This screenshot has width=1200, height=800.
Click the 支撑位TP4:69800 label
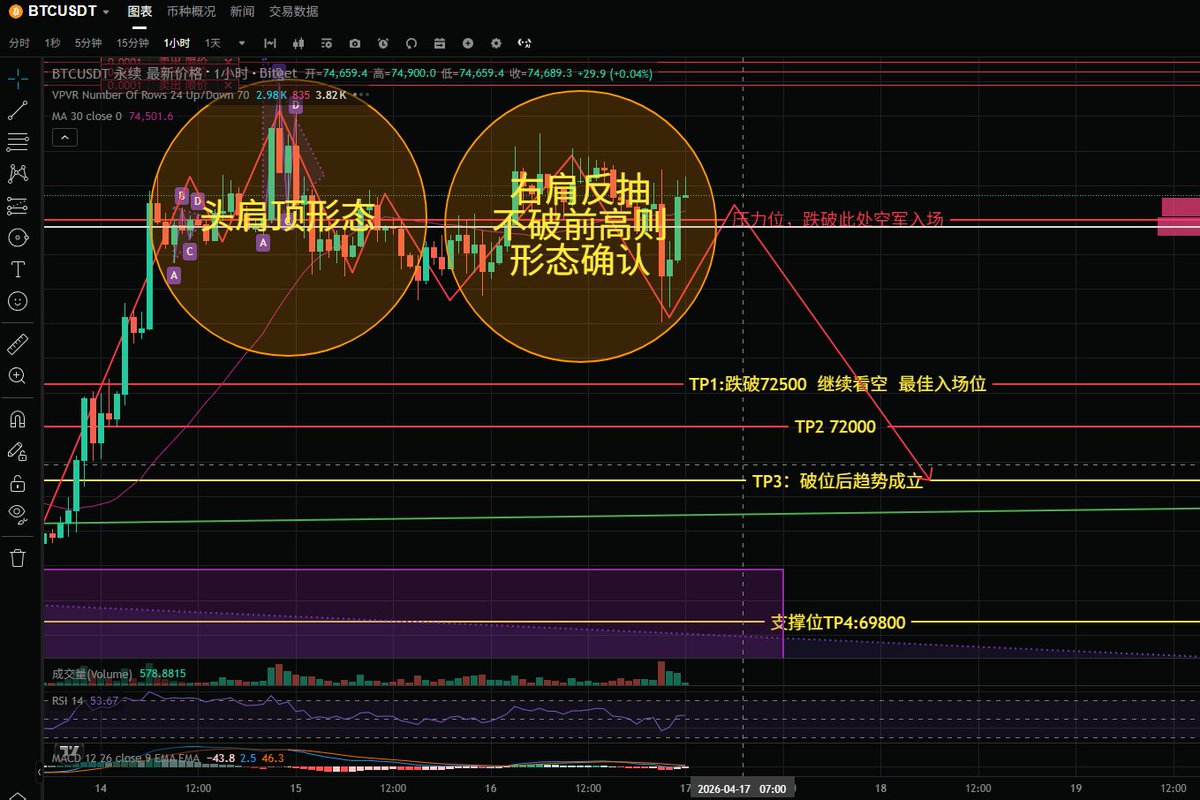(838, 623)
